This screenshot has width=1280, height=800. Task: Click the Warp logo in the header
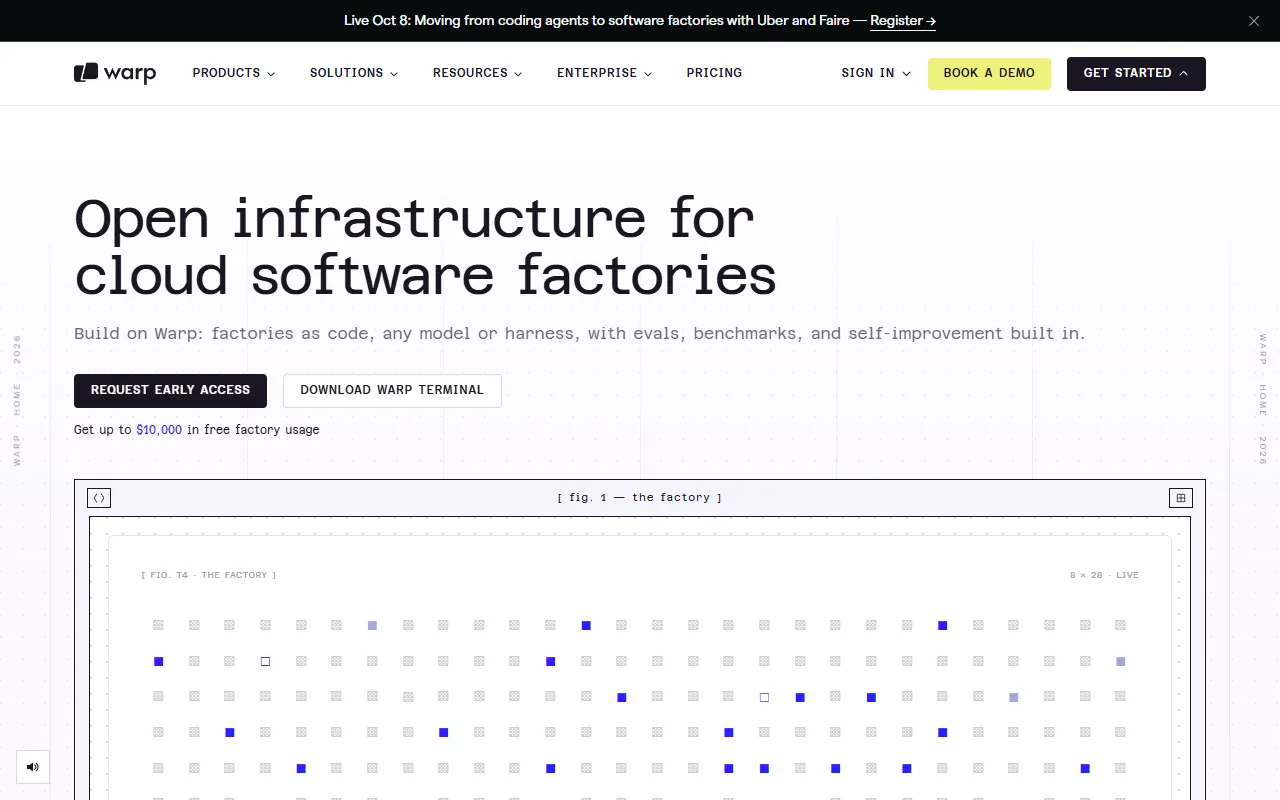115,73
